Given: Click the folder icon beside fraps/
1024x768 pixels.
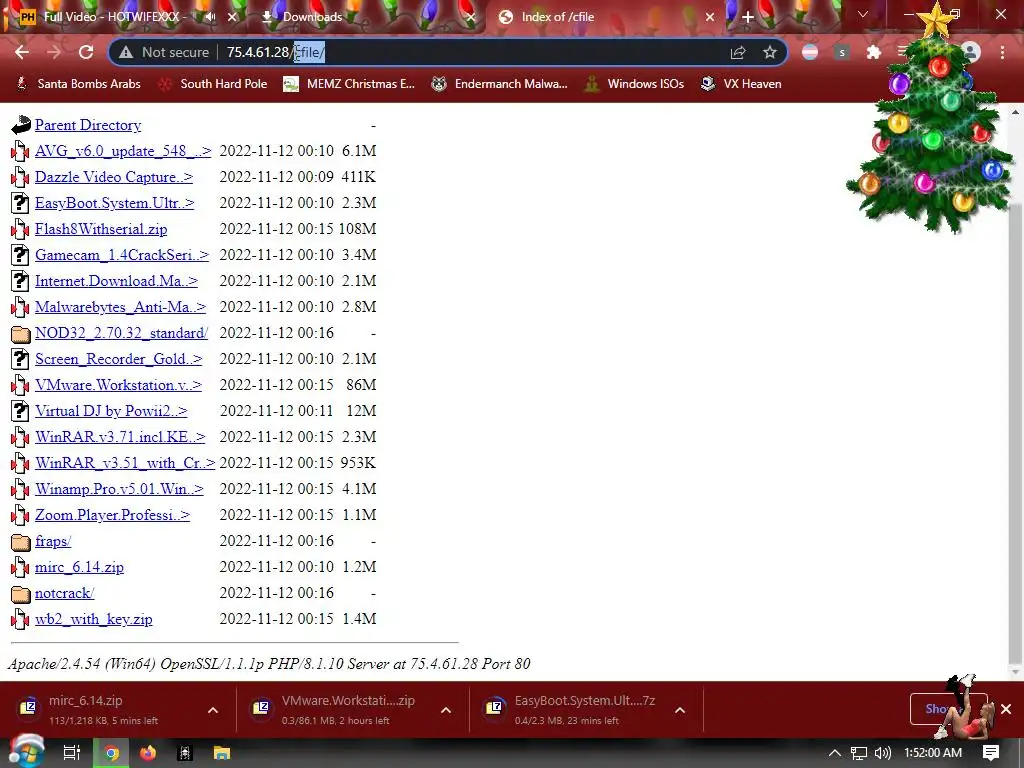Looking at the screenshot, I should click(x=20, y=541).
